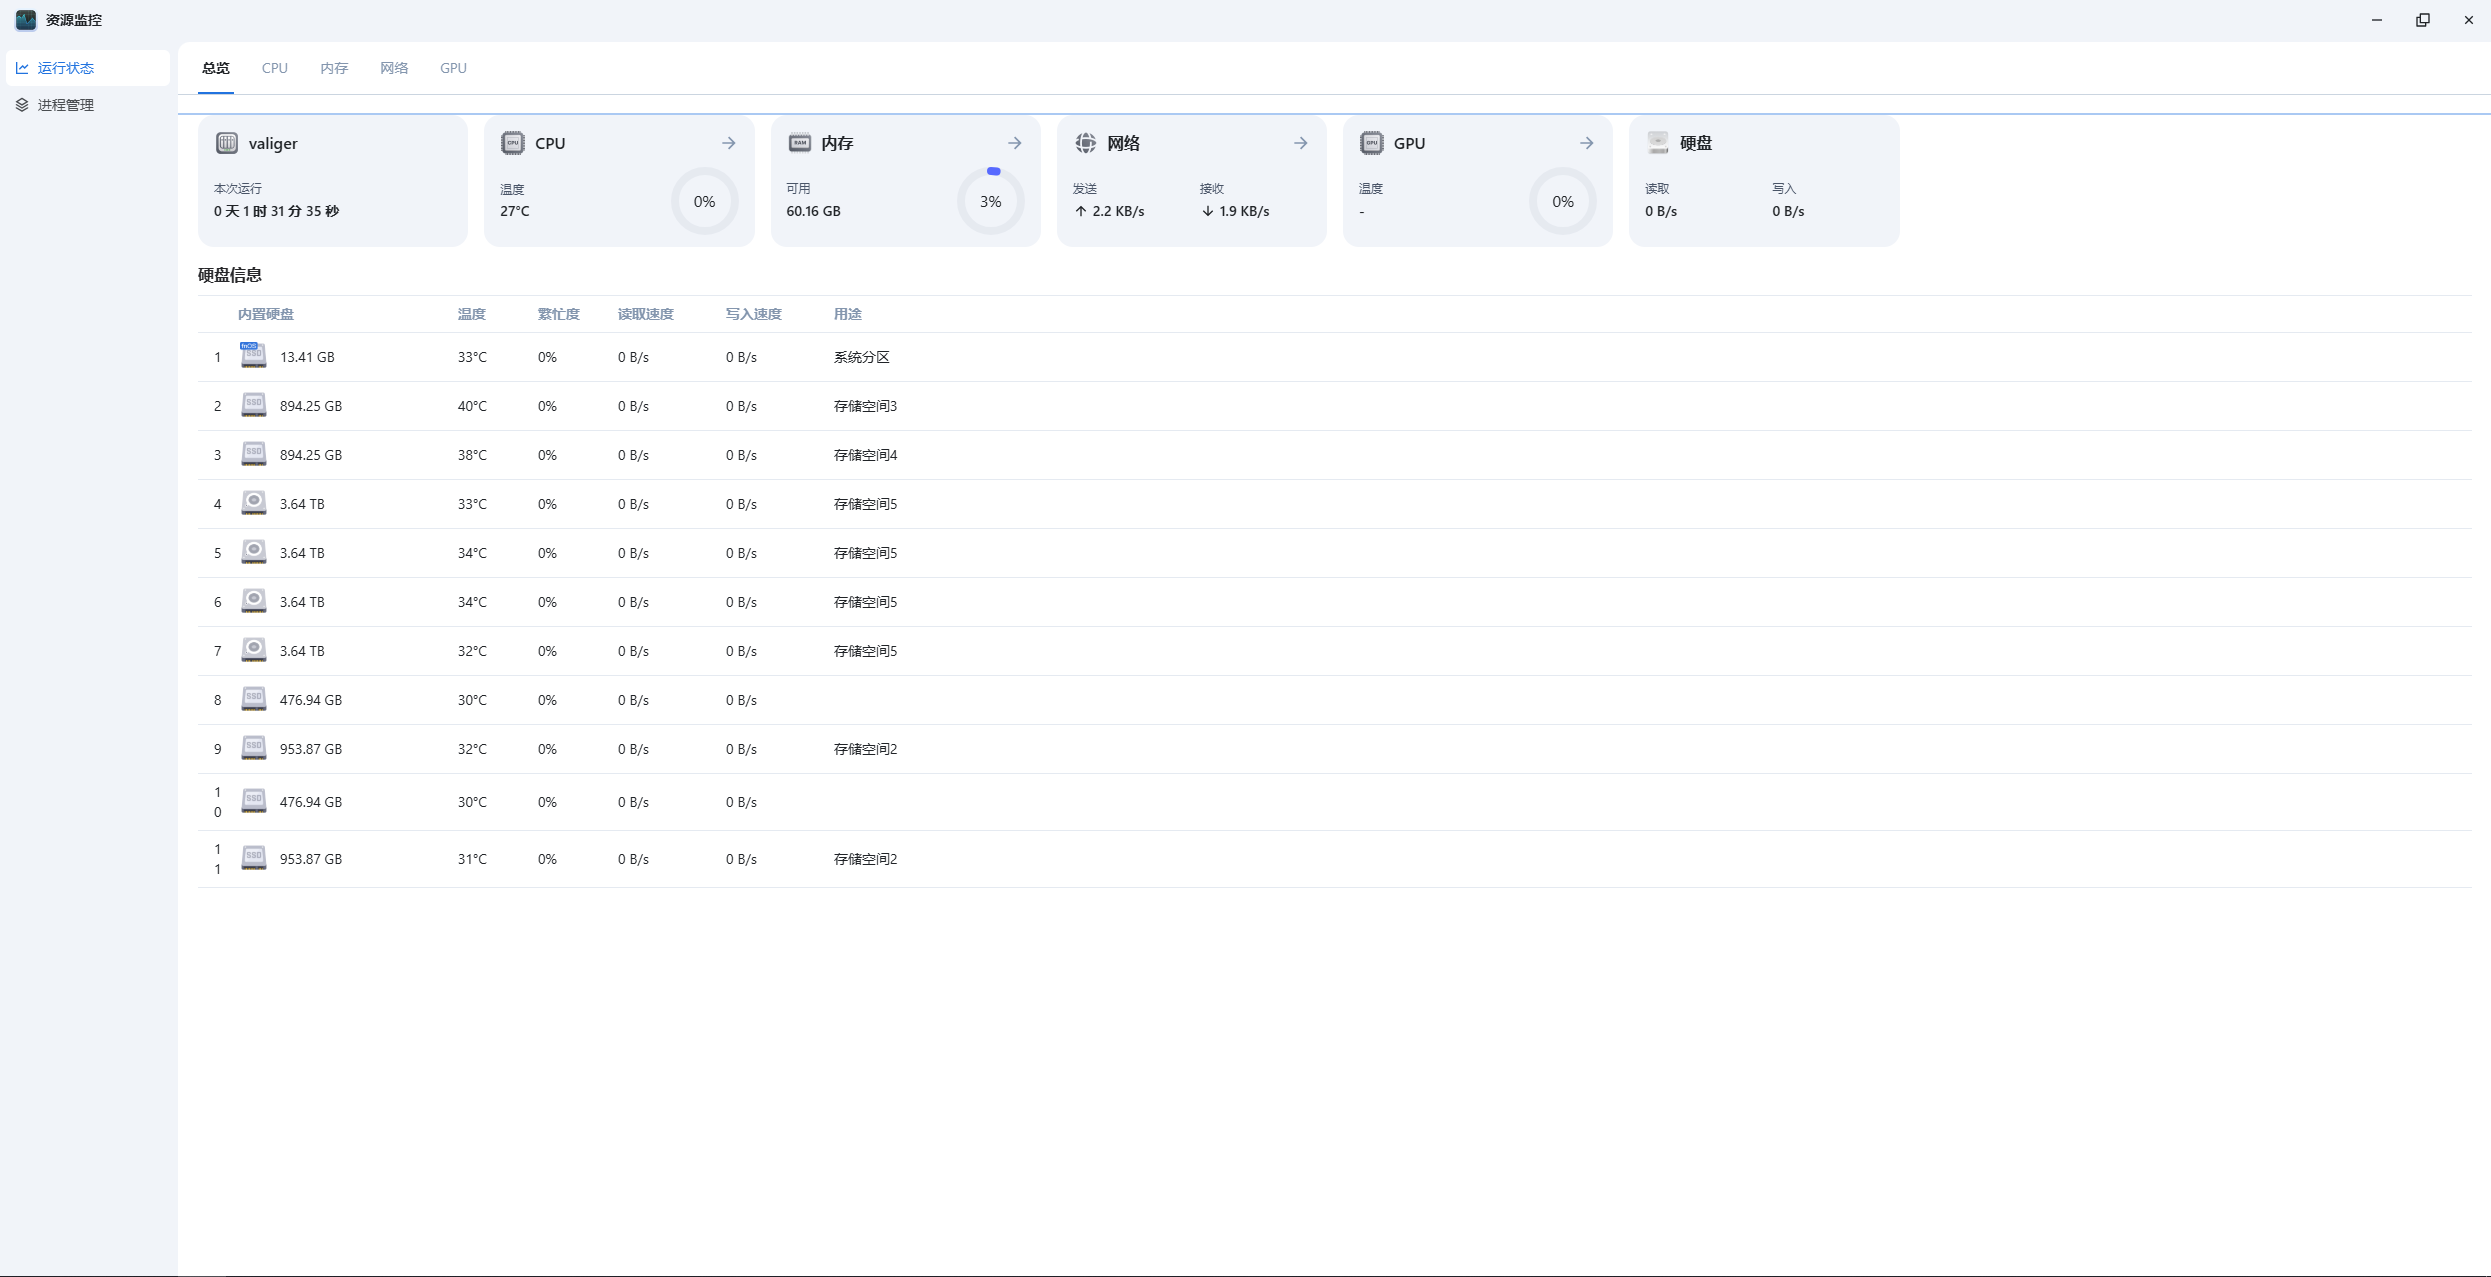Open 网络 details via the arrow
The width and height of the screenshot is (2491, 1277).
(1301, 143)
